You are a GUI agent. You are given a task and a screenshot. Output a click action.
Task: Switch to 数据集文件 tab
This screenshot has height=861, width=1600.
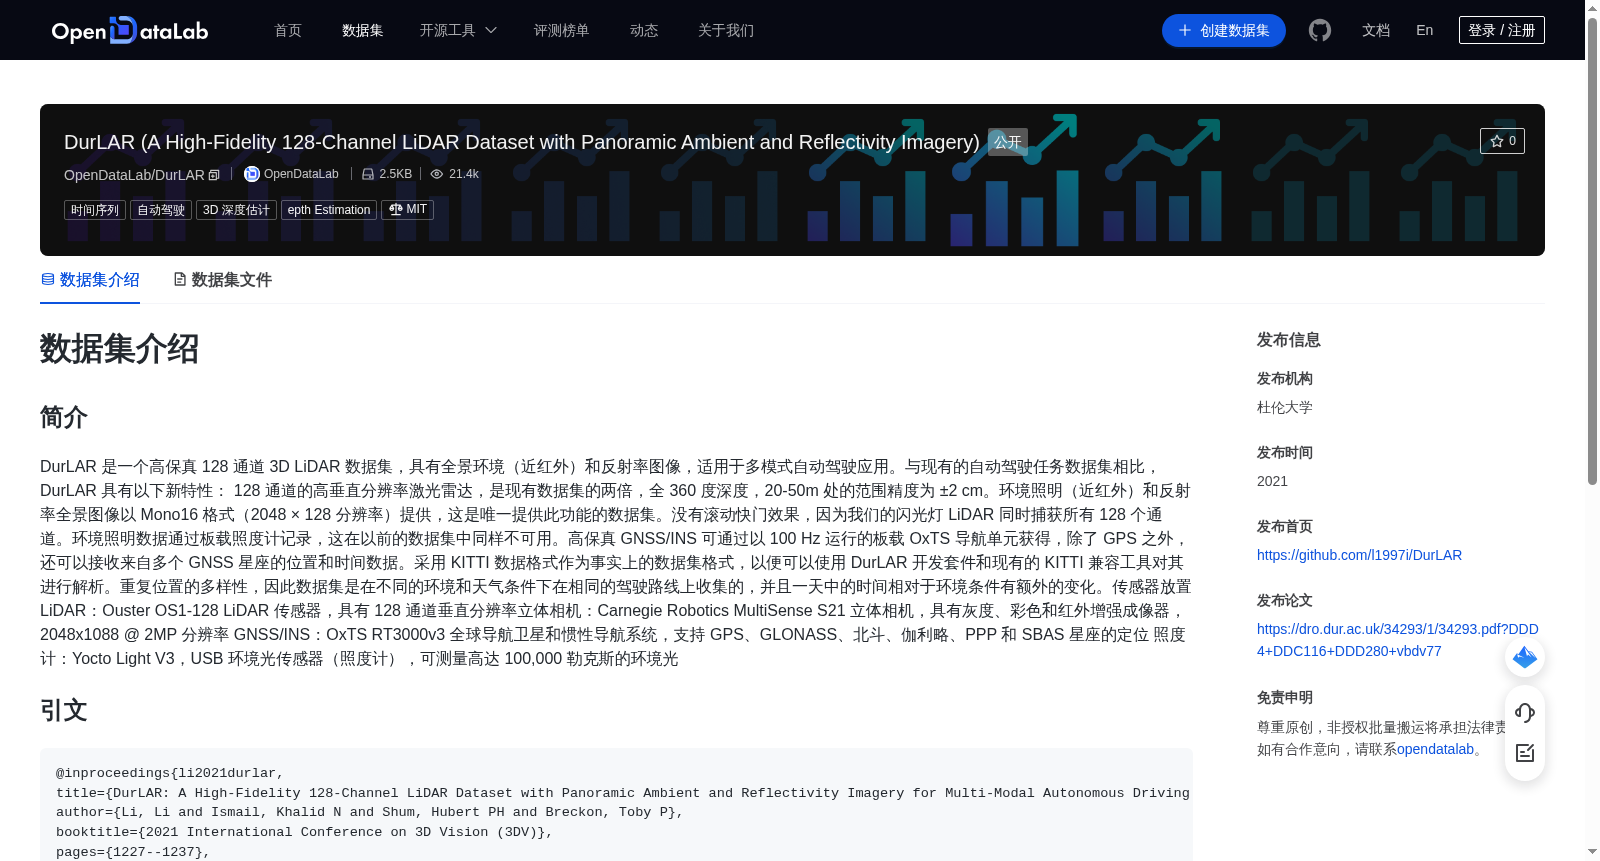pyautogui.click(x=222, y=280)
